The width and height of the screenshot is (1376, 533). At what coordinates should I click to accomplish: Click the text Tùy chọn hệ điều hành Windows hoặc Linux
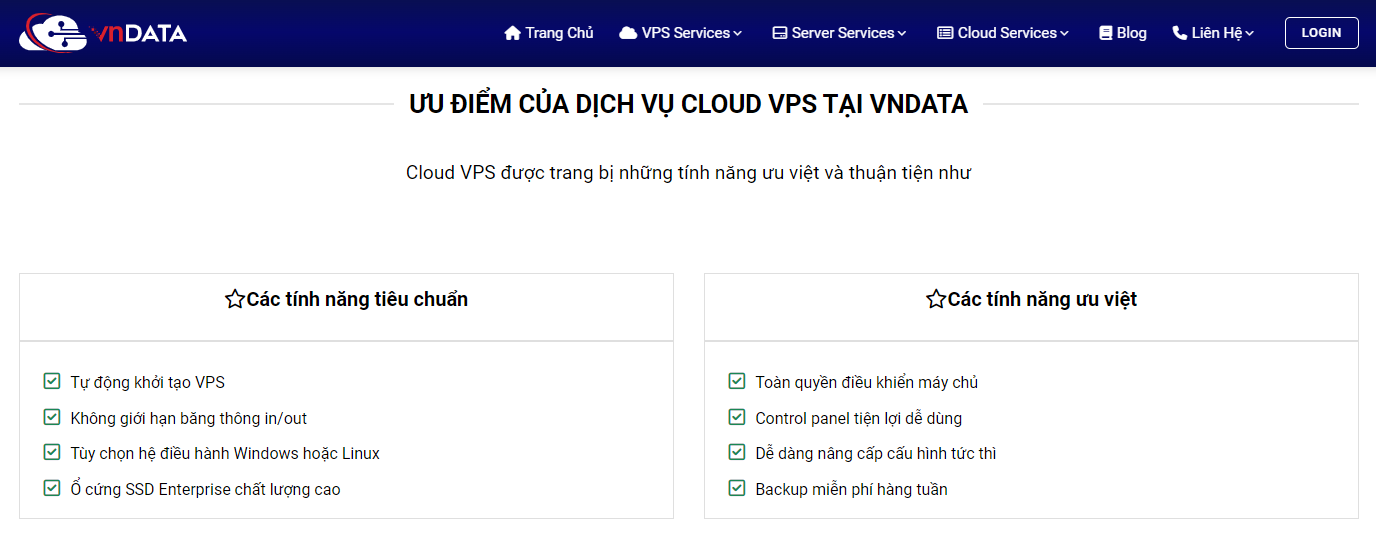(x=225, y=453)
